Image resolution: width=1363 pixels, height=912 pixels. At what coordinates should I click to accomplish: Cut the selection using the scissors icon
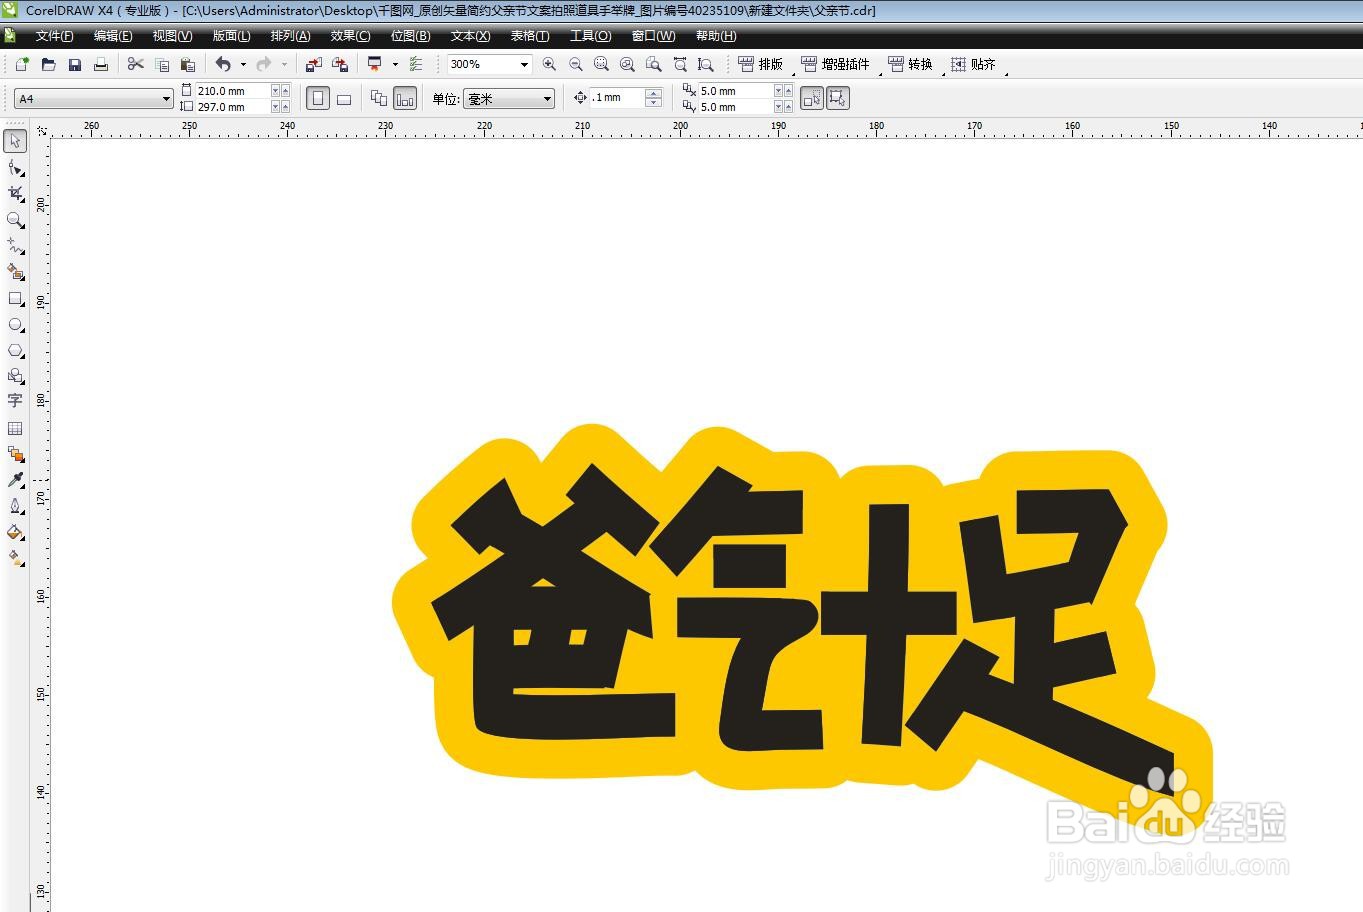click(135, 63)
